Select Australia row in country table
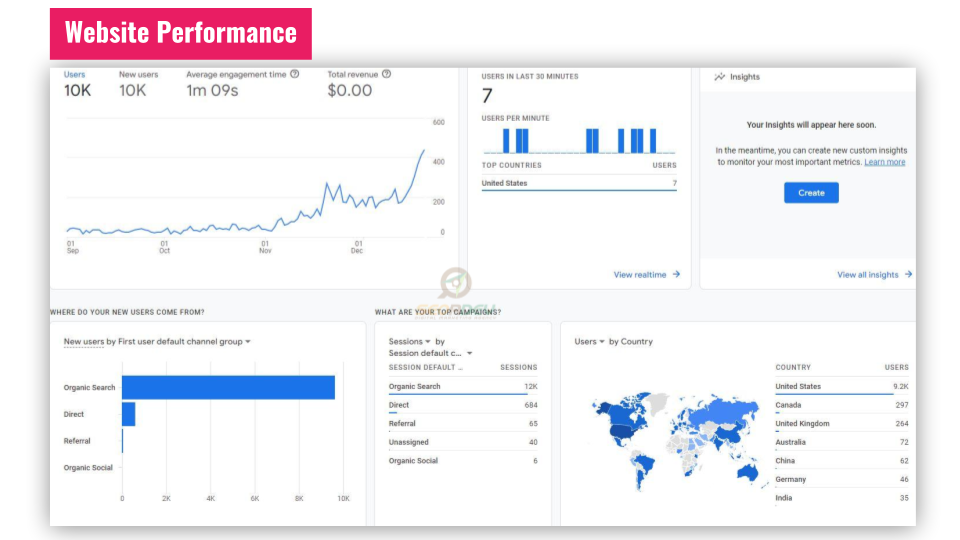Viewport: 960px width, 540px height. [842, 442]
